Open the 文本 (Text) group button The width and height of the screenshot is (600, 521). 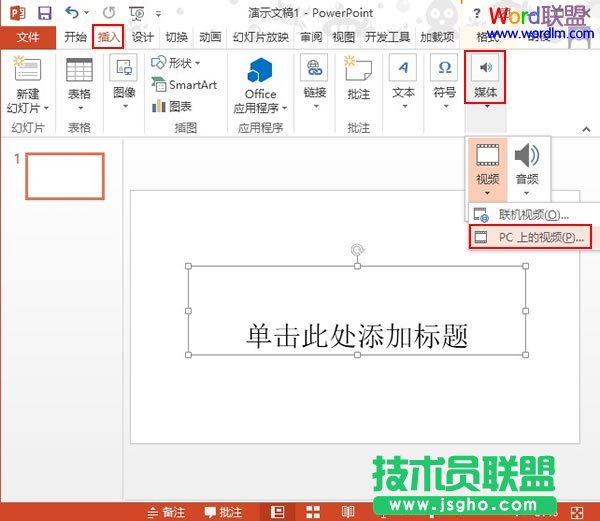click(x=403, y=81)
